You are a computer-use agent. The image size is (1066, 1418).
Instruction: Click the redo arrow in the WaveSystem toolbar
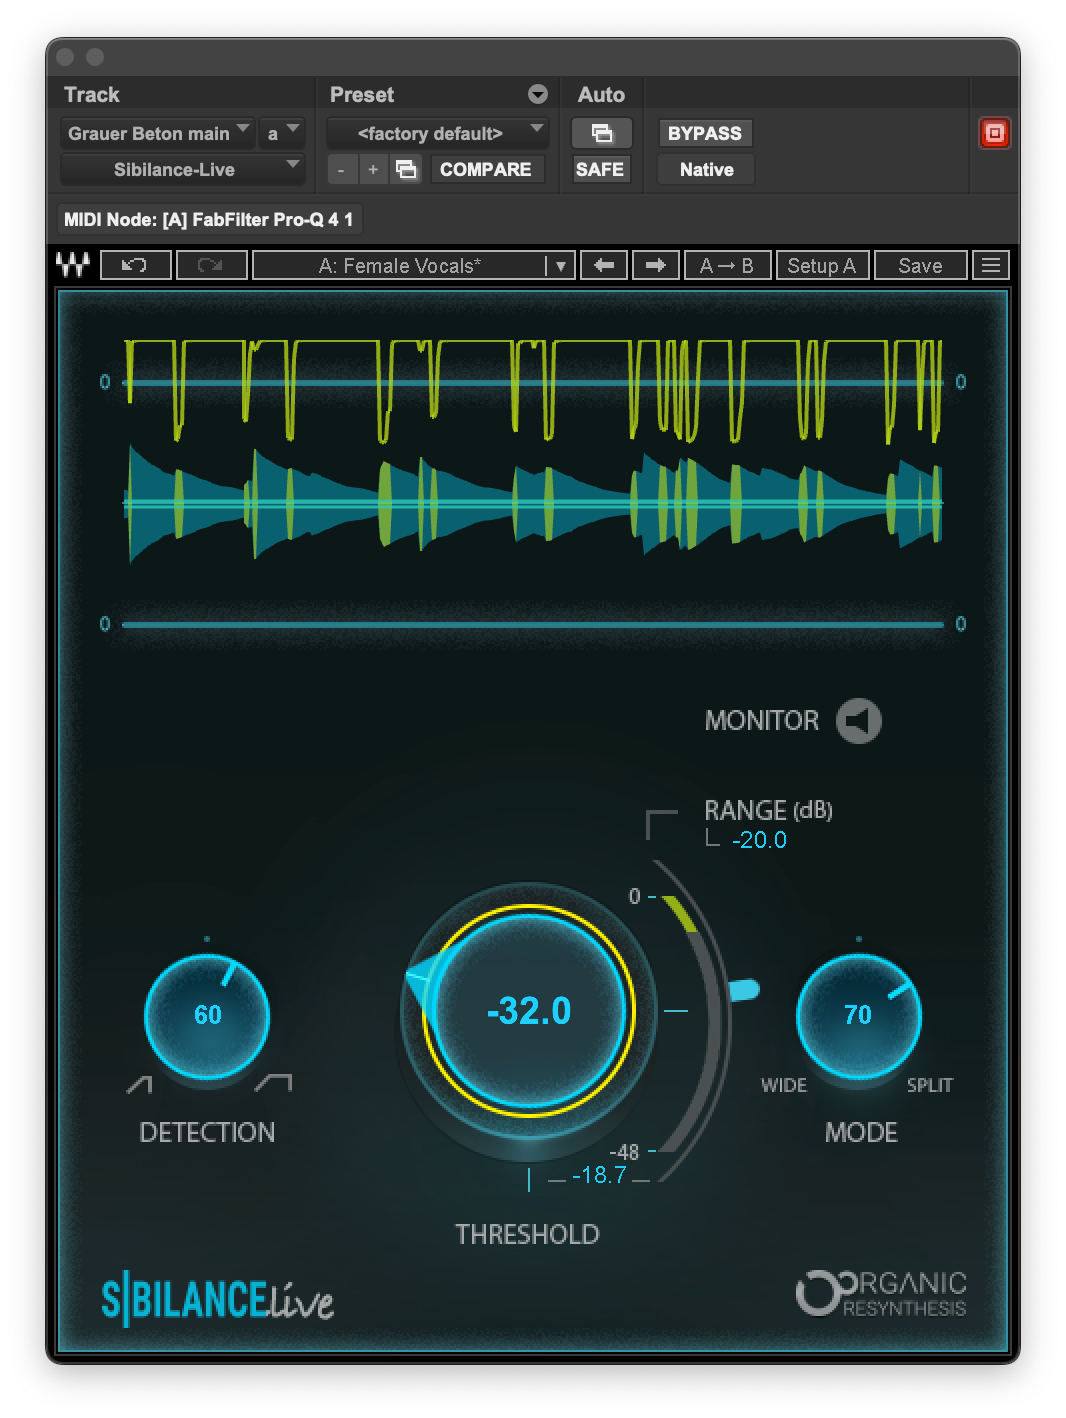(212, 264)
